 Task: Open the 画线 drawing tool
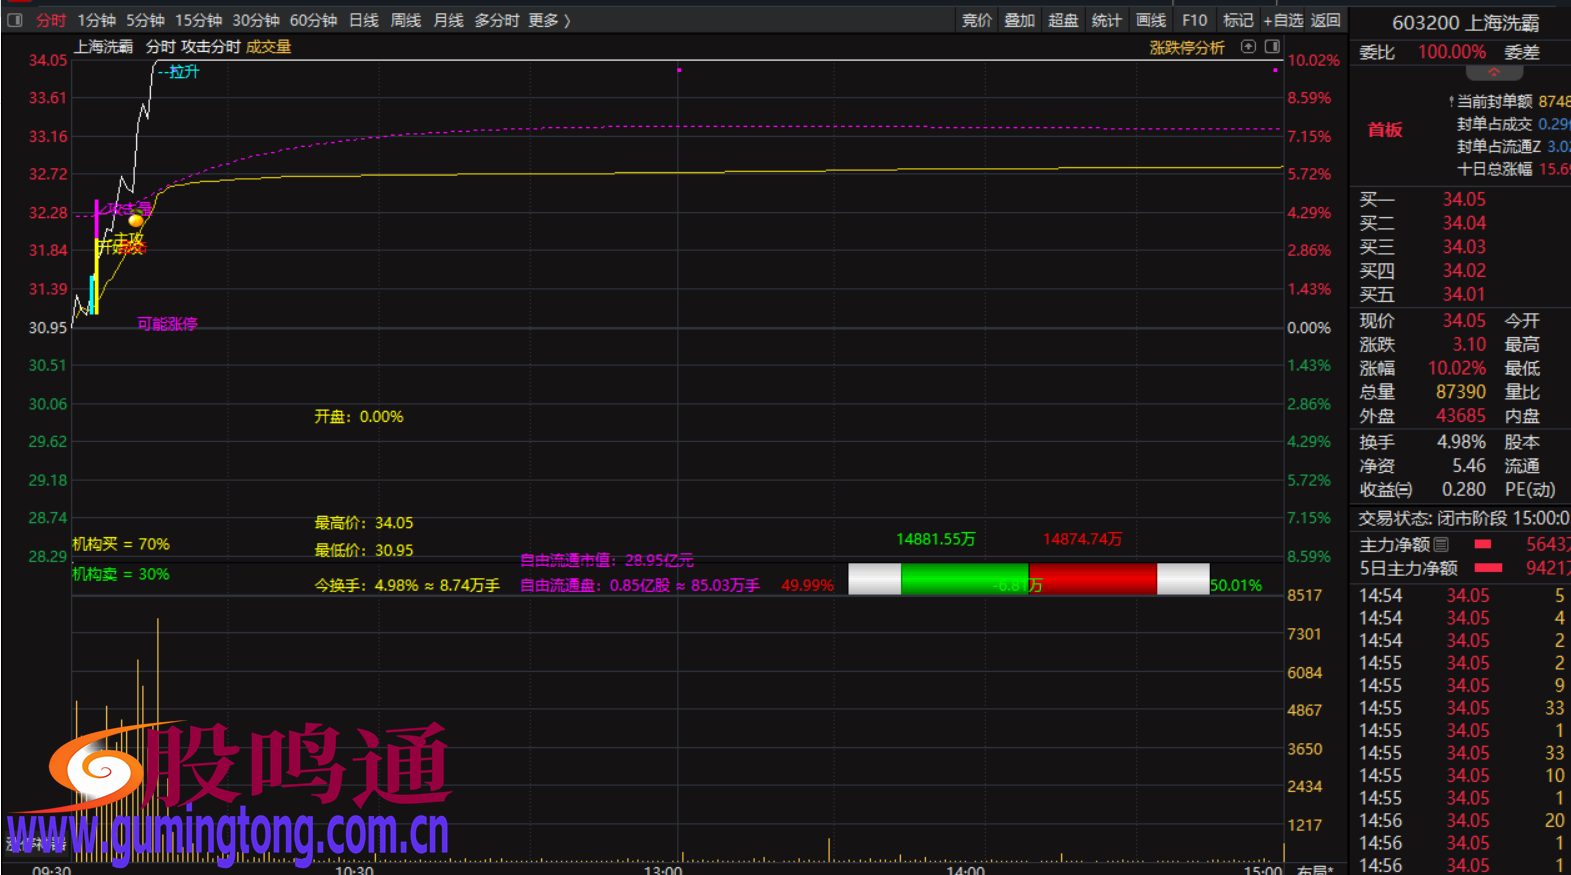(x=1150, y=20)
